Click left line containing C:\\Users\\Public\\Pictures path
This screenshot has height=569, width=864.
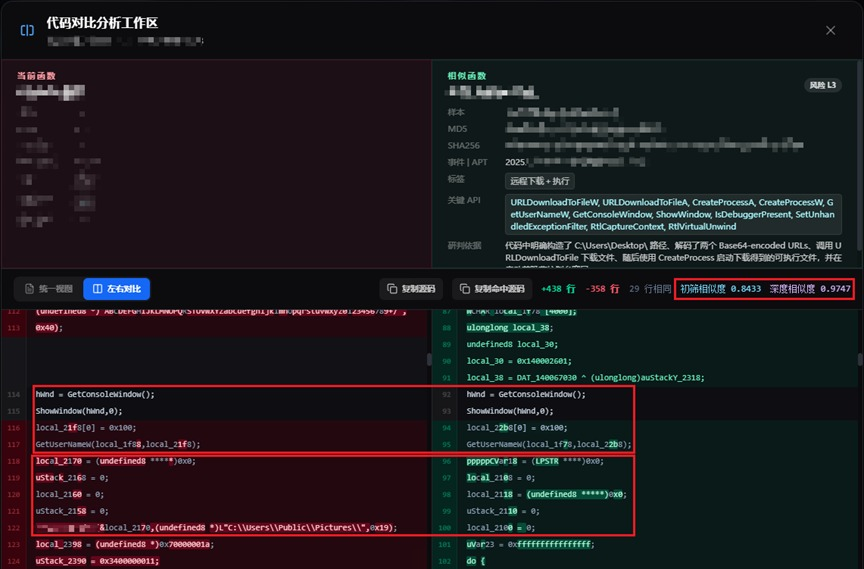(x=217, y=528)
